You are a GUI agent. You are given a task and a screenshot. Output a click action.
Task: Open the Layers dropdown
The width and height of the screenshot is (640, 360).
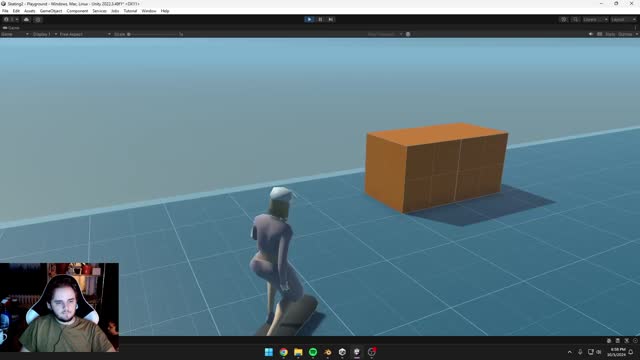click(595, 19)
